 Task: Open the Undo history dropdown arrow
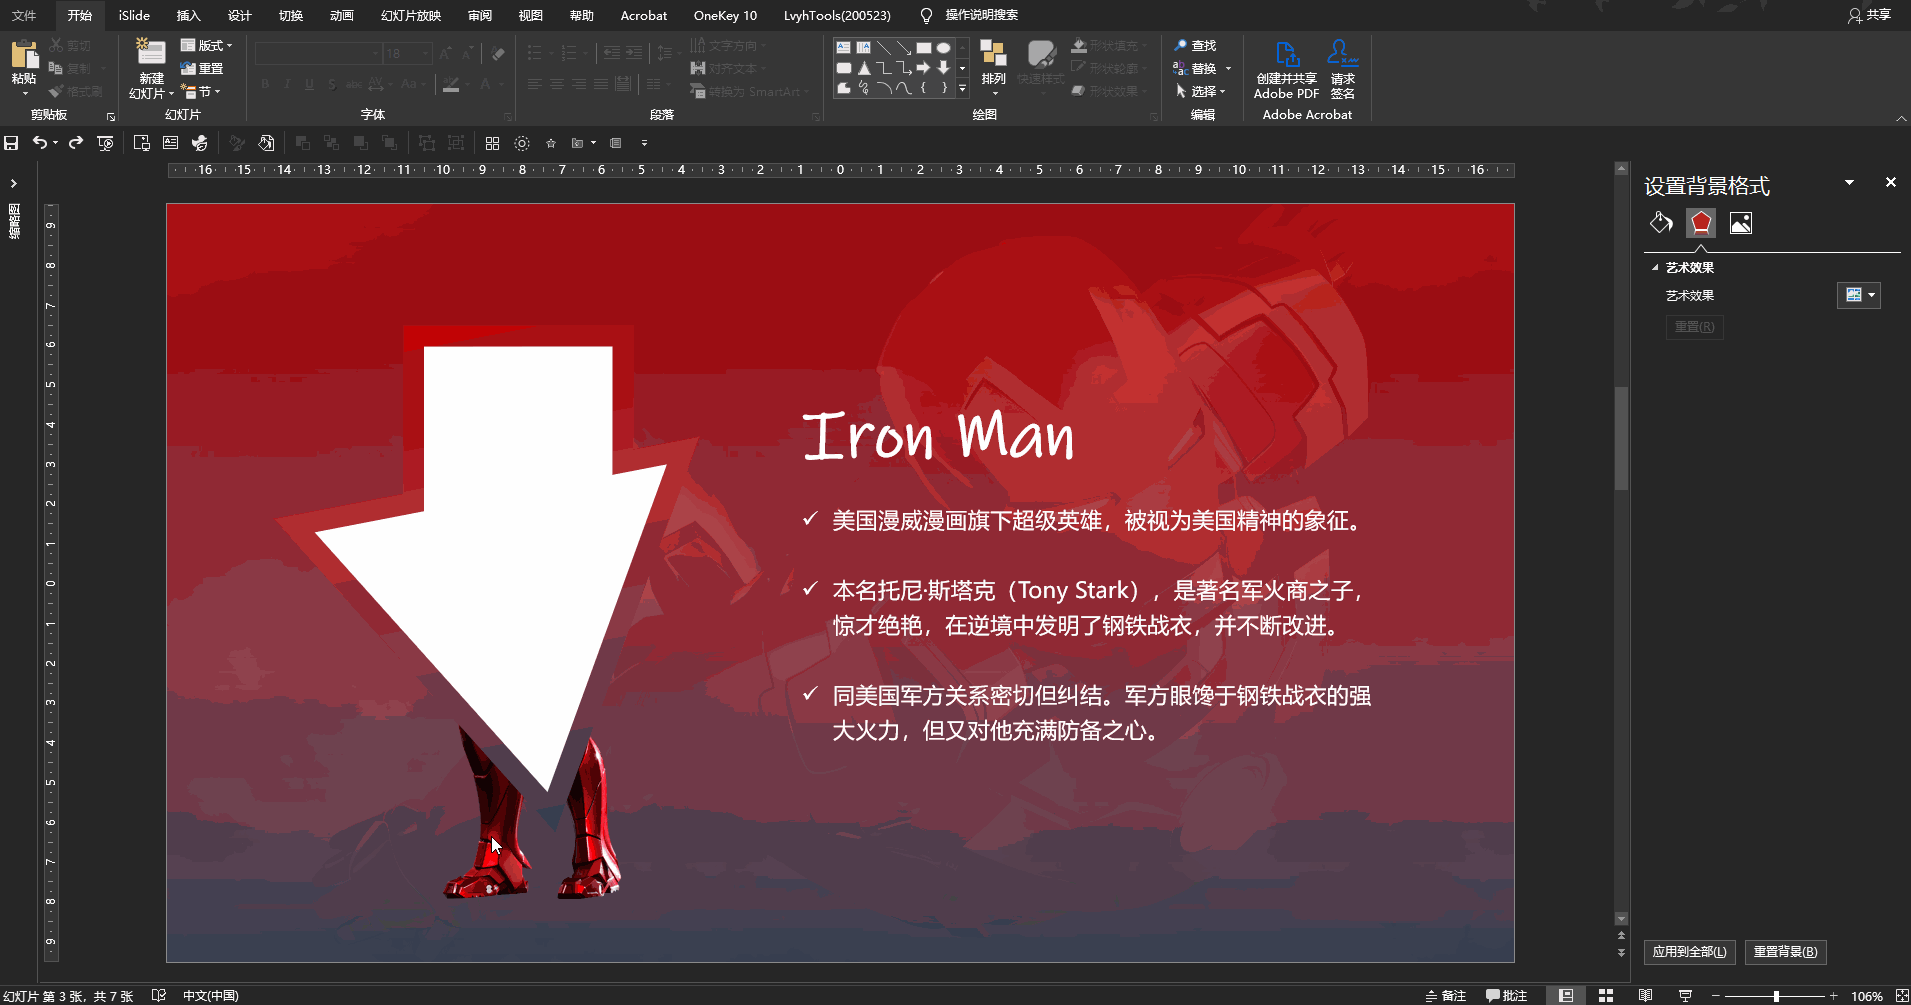(55, 143)
